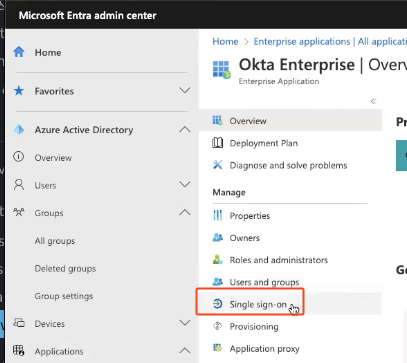Click Microsoft Entra admin center title

point(87,15)
